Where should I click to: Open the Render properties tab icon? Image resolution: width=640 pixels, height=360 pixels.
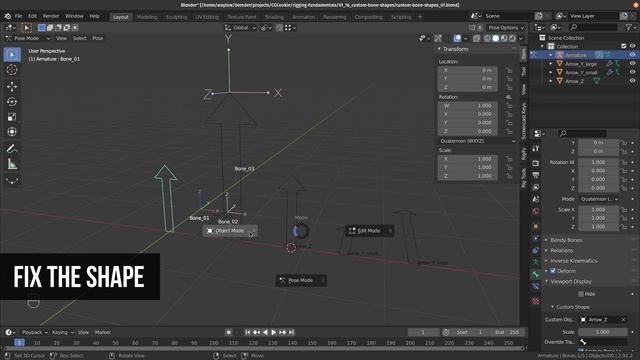pyautogui.click(x=536, y=163)
